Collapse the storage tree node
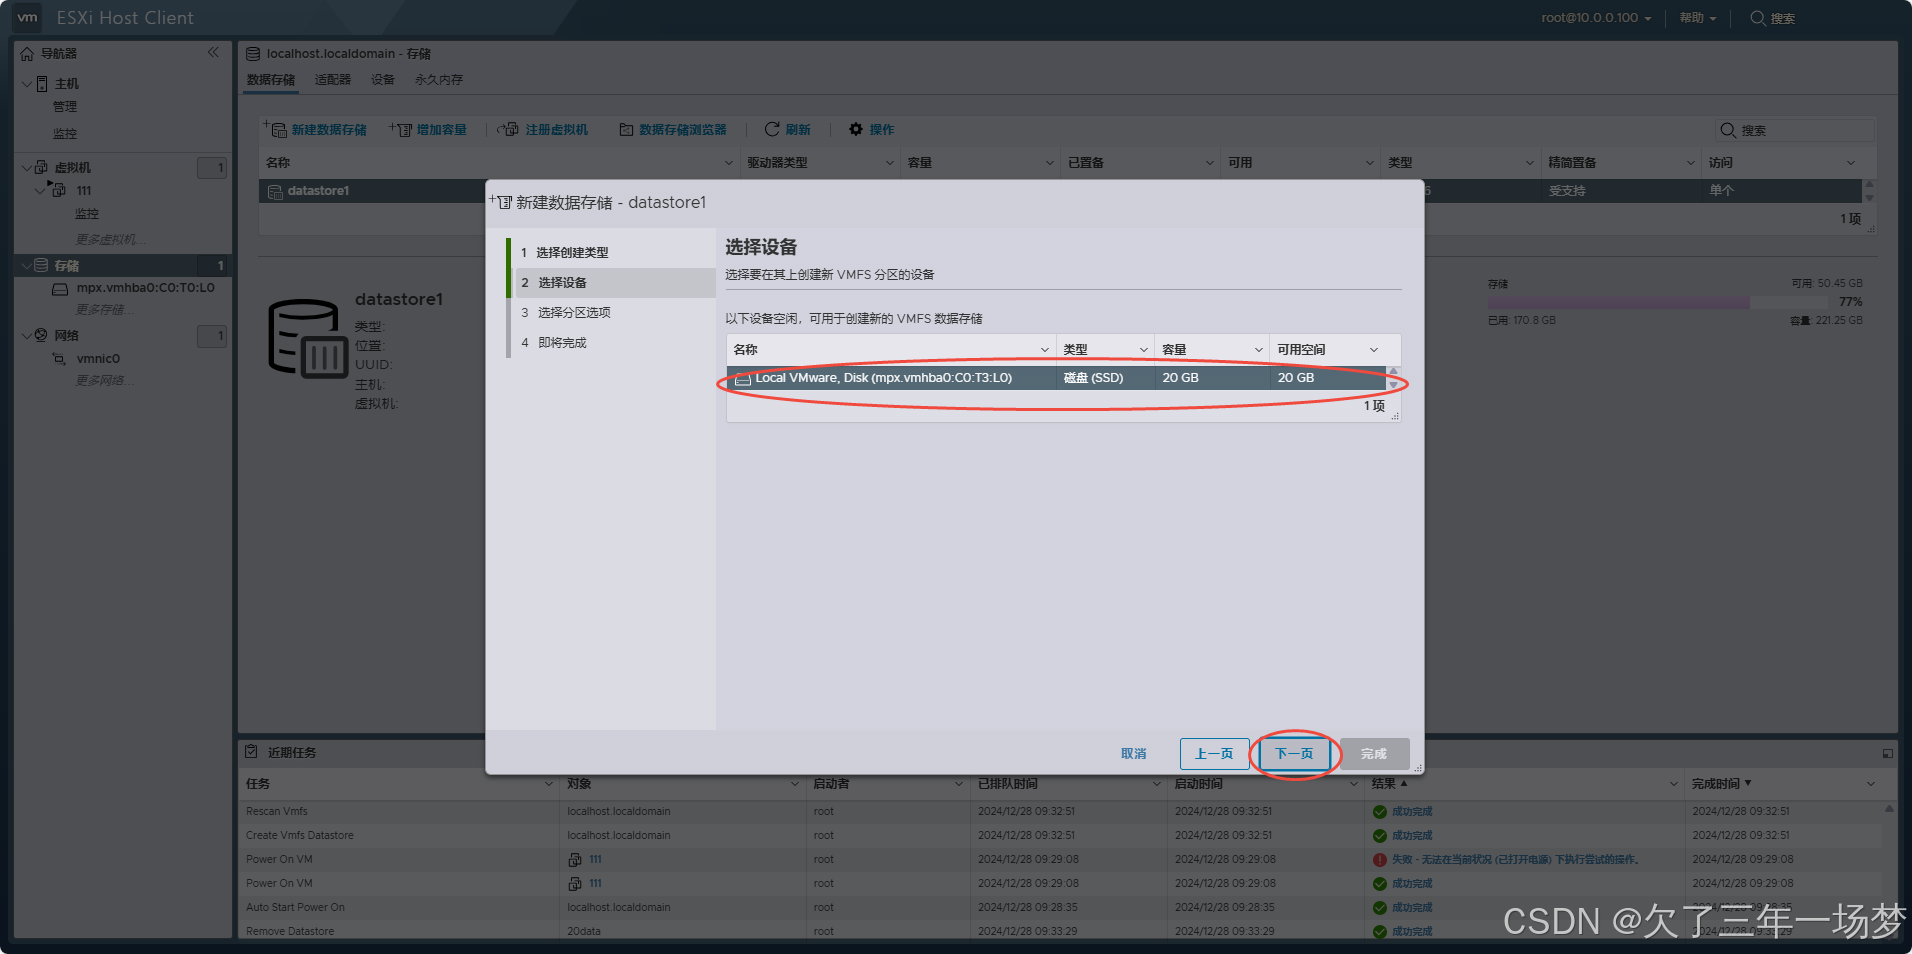This screenshot has height=954, width=1912. point(26,265)
